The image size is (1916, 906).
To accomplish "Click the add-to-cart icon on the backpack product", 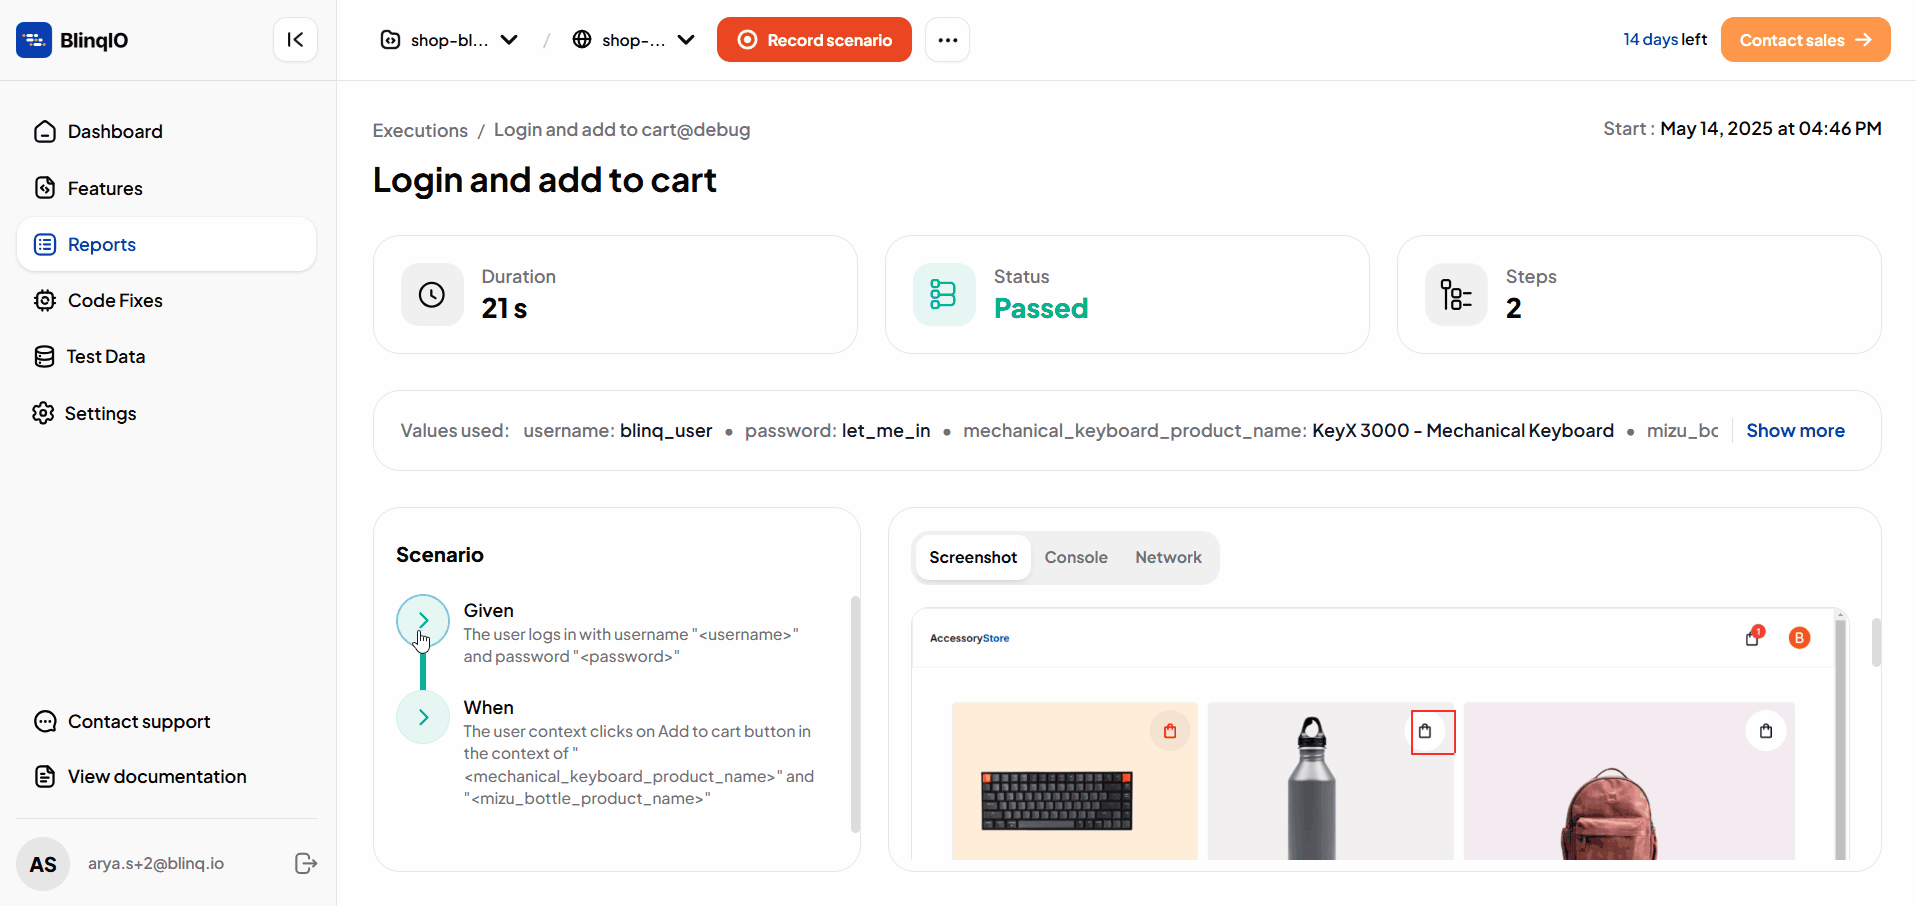I will click(1766, 731).
